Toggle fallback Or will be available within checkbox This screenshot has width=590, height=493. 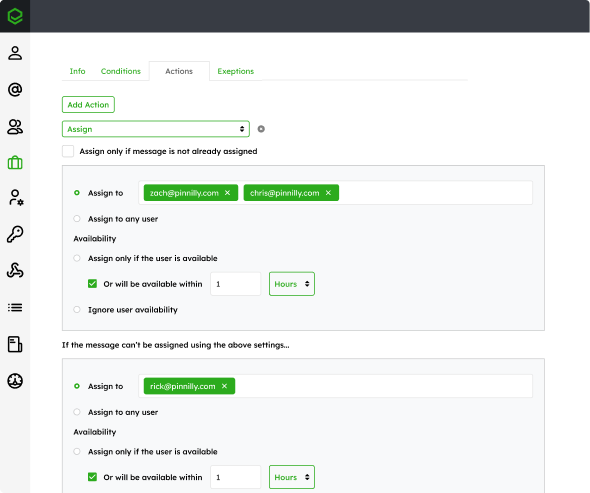(x=92, y=477)
